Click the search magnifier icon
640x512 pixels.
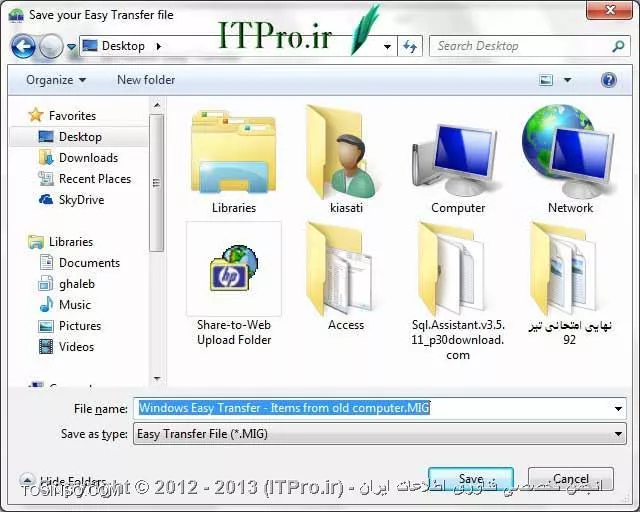tap(618, 46)
